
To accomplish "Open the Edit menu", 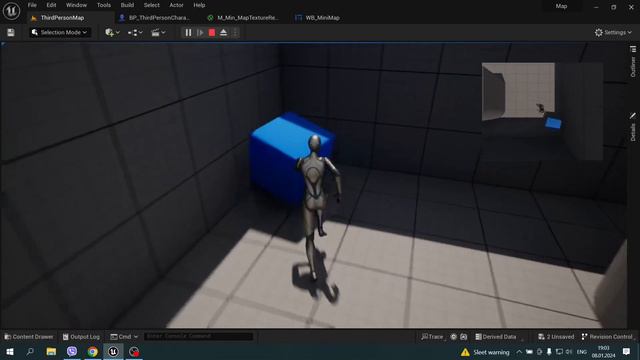I will pyautogui.click(x=51, y=5).
